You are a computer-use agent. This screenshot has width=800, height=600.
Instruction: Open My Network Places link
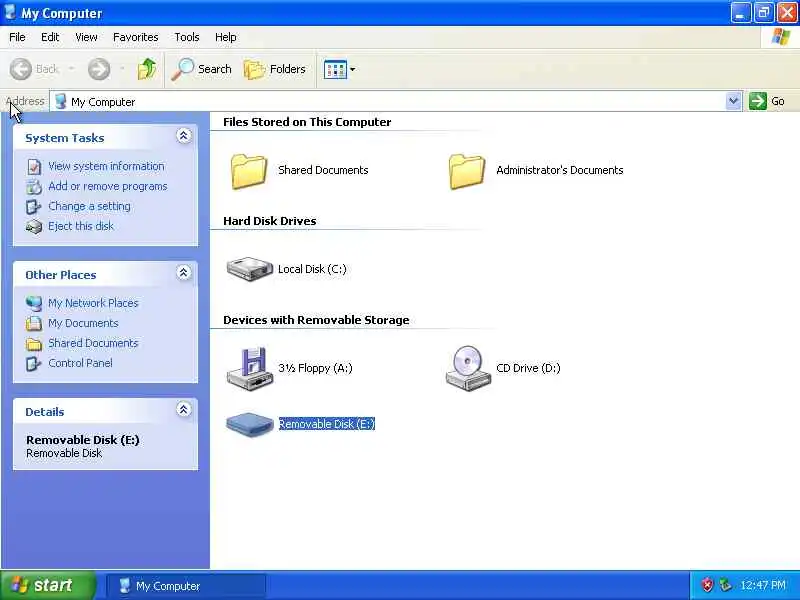pyautogui.click(x=93, y=303)
